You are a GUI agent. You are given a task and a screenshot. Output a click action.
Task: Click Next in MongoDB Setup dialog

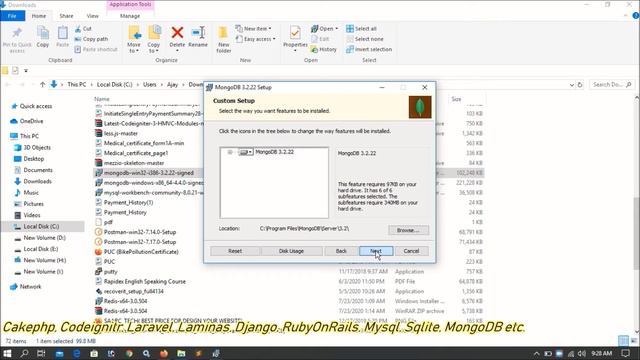[376, 251]
